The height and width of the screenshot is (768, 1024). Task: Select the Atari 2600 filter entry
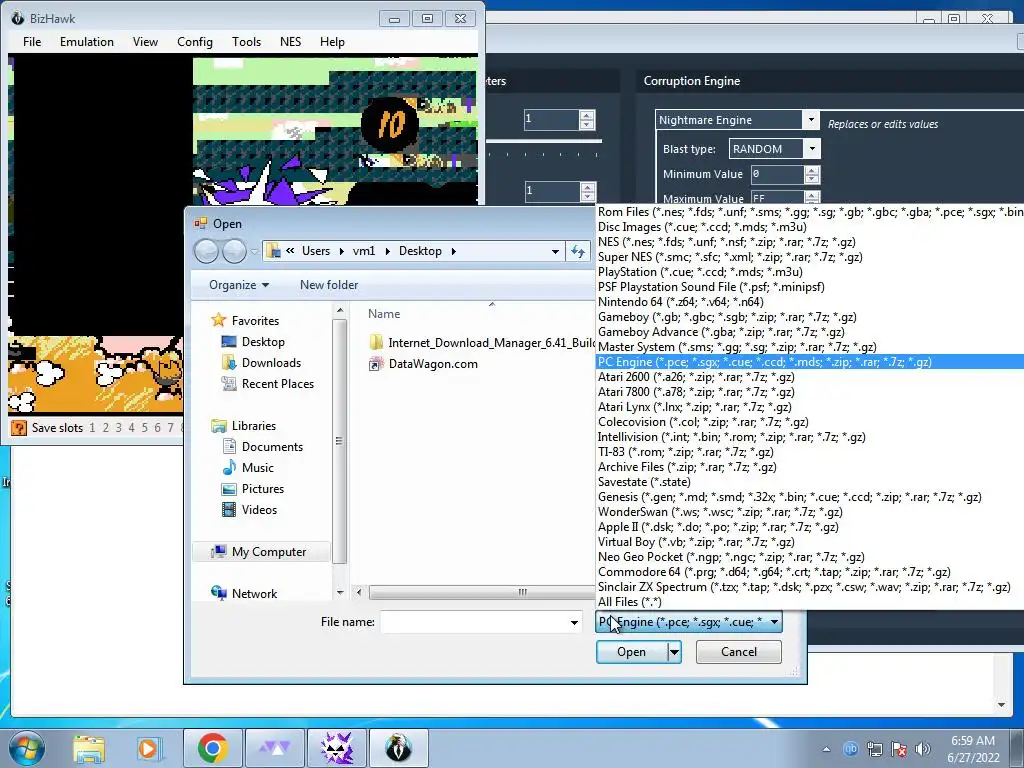click(x=810, y=377)
